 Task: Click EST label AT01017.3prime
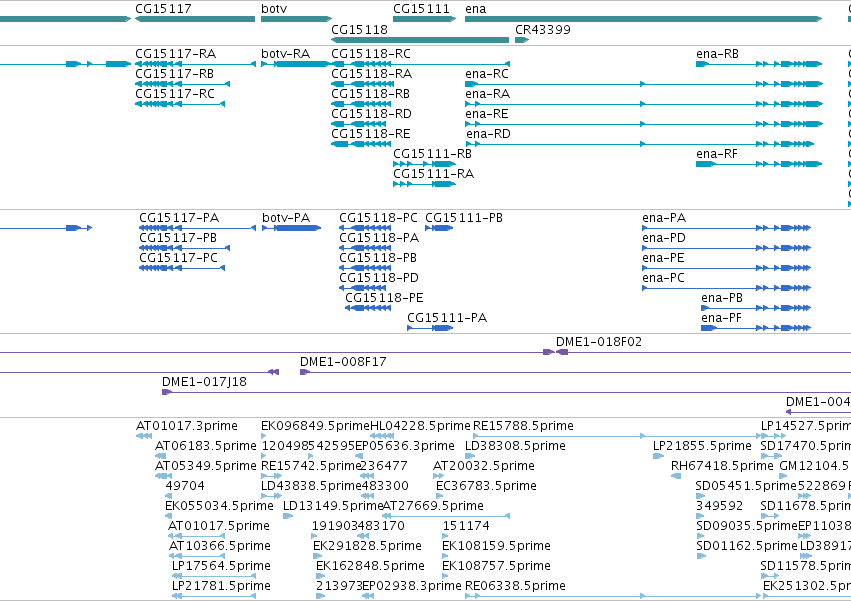[x=187, y=426]
